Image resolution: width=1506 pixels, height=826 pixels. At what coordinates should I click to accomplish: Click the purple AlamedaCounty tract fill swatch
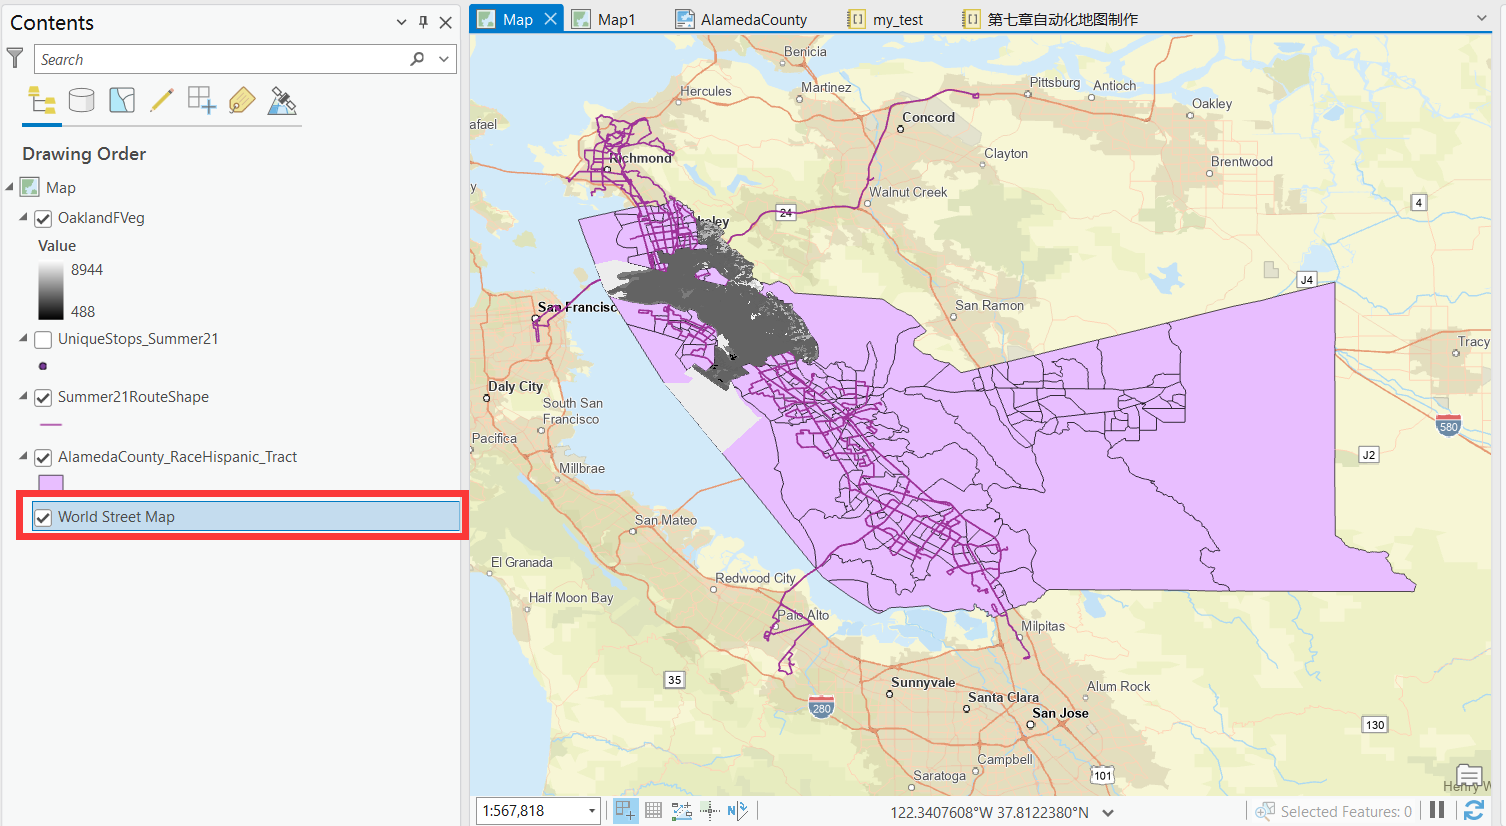(50, 483)
